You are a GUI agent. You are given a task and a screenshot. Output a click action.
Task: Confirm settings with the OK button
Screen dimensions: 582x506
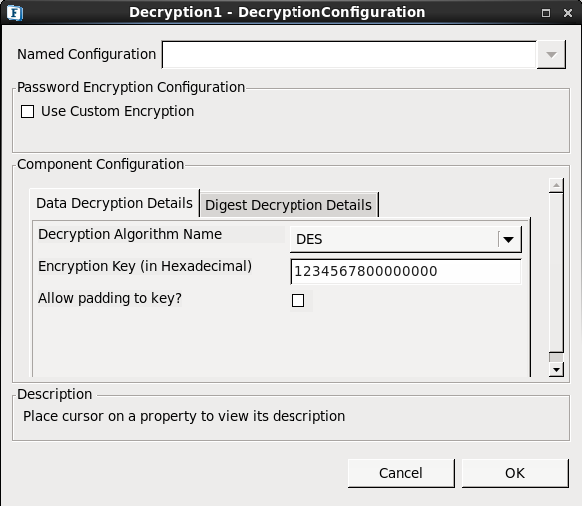coord(515,473)
